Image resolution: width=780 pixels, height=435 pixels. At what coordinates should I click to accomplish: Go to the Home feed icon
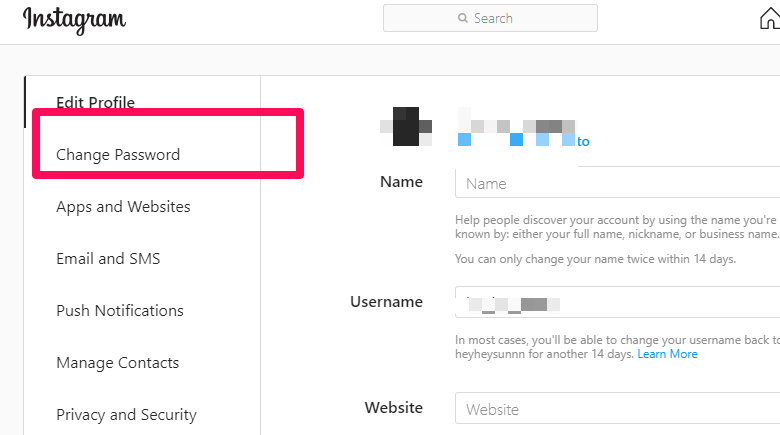click(770, 19)
